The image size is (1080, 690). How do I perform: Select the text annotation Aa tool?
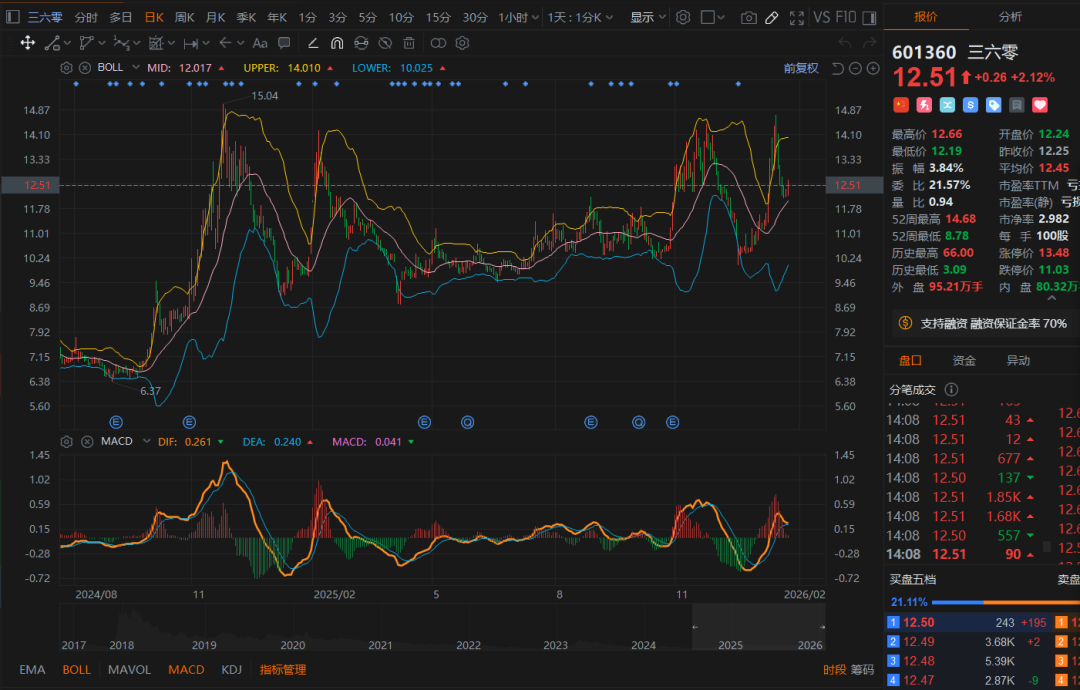[x=260, y=43]
